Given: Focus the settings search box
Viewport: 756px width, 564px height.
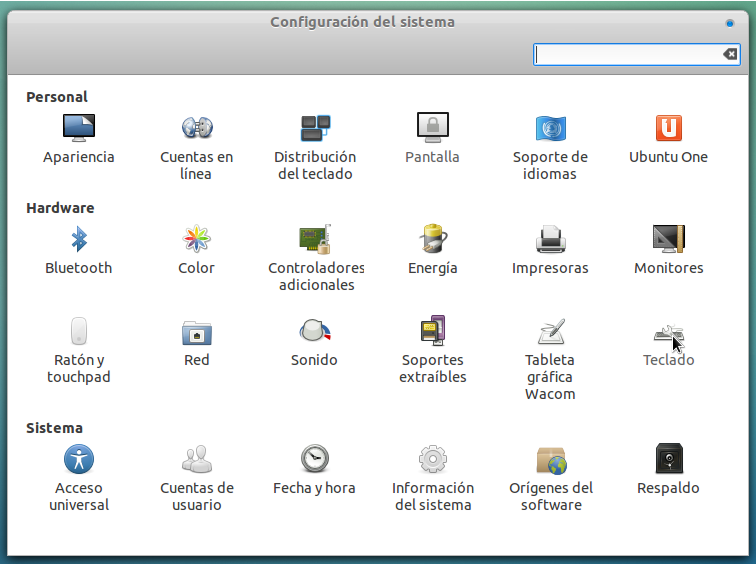Looking at the screenshot, I should (636, 54).
